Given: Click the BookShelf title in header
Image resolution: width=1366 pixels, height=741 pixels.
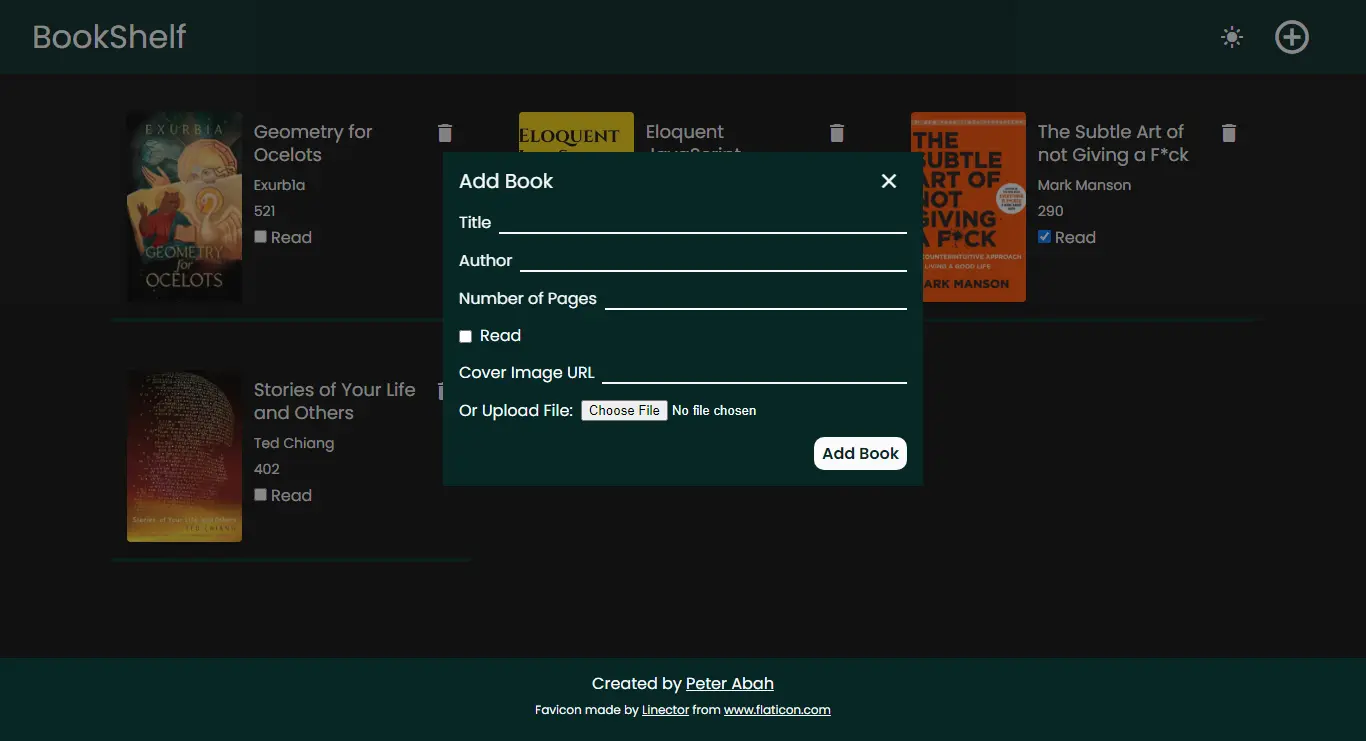Looking at the screenshot, I should [109, 37].
